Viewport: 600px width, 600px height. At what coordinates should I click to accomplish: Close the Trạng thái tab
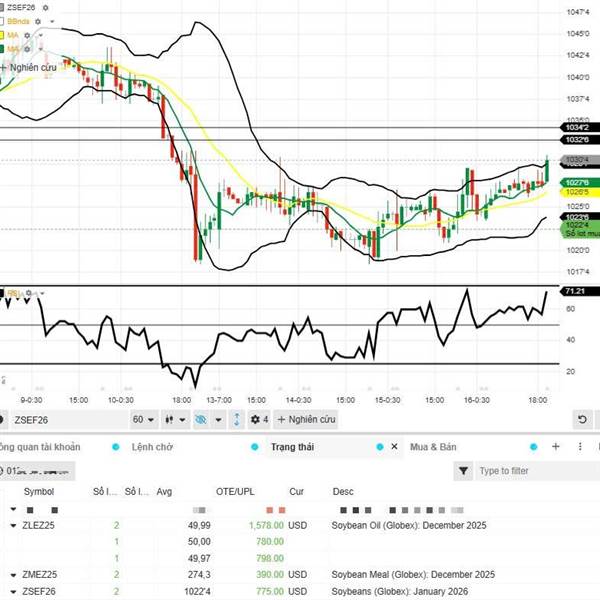click(395, 447)
